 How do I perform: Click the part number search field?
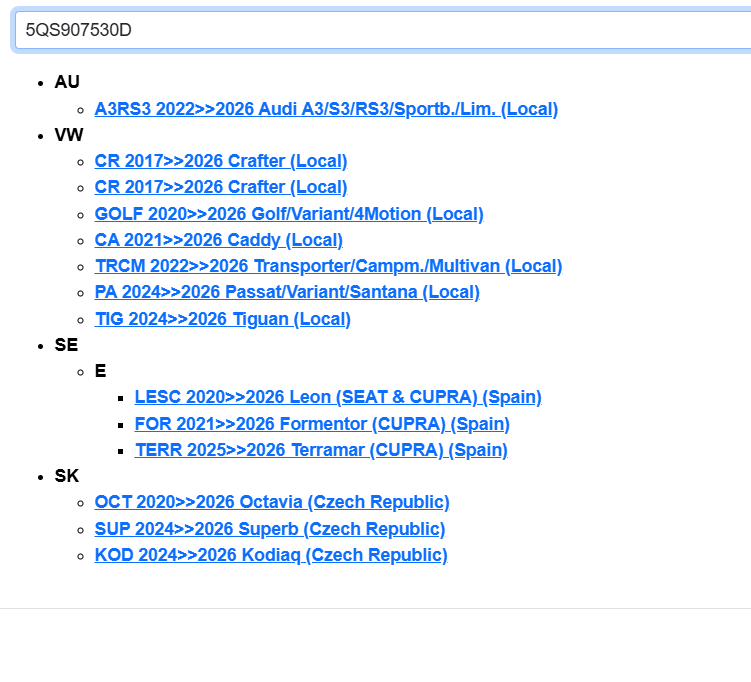tap(380, 30)
